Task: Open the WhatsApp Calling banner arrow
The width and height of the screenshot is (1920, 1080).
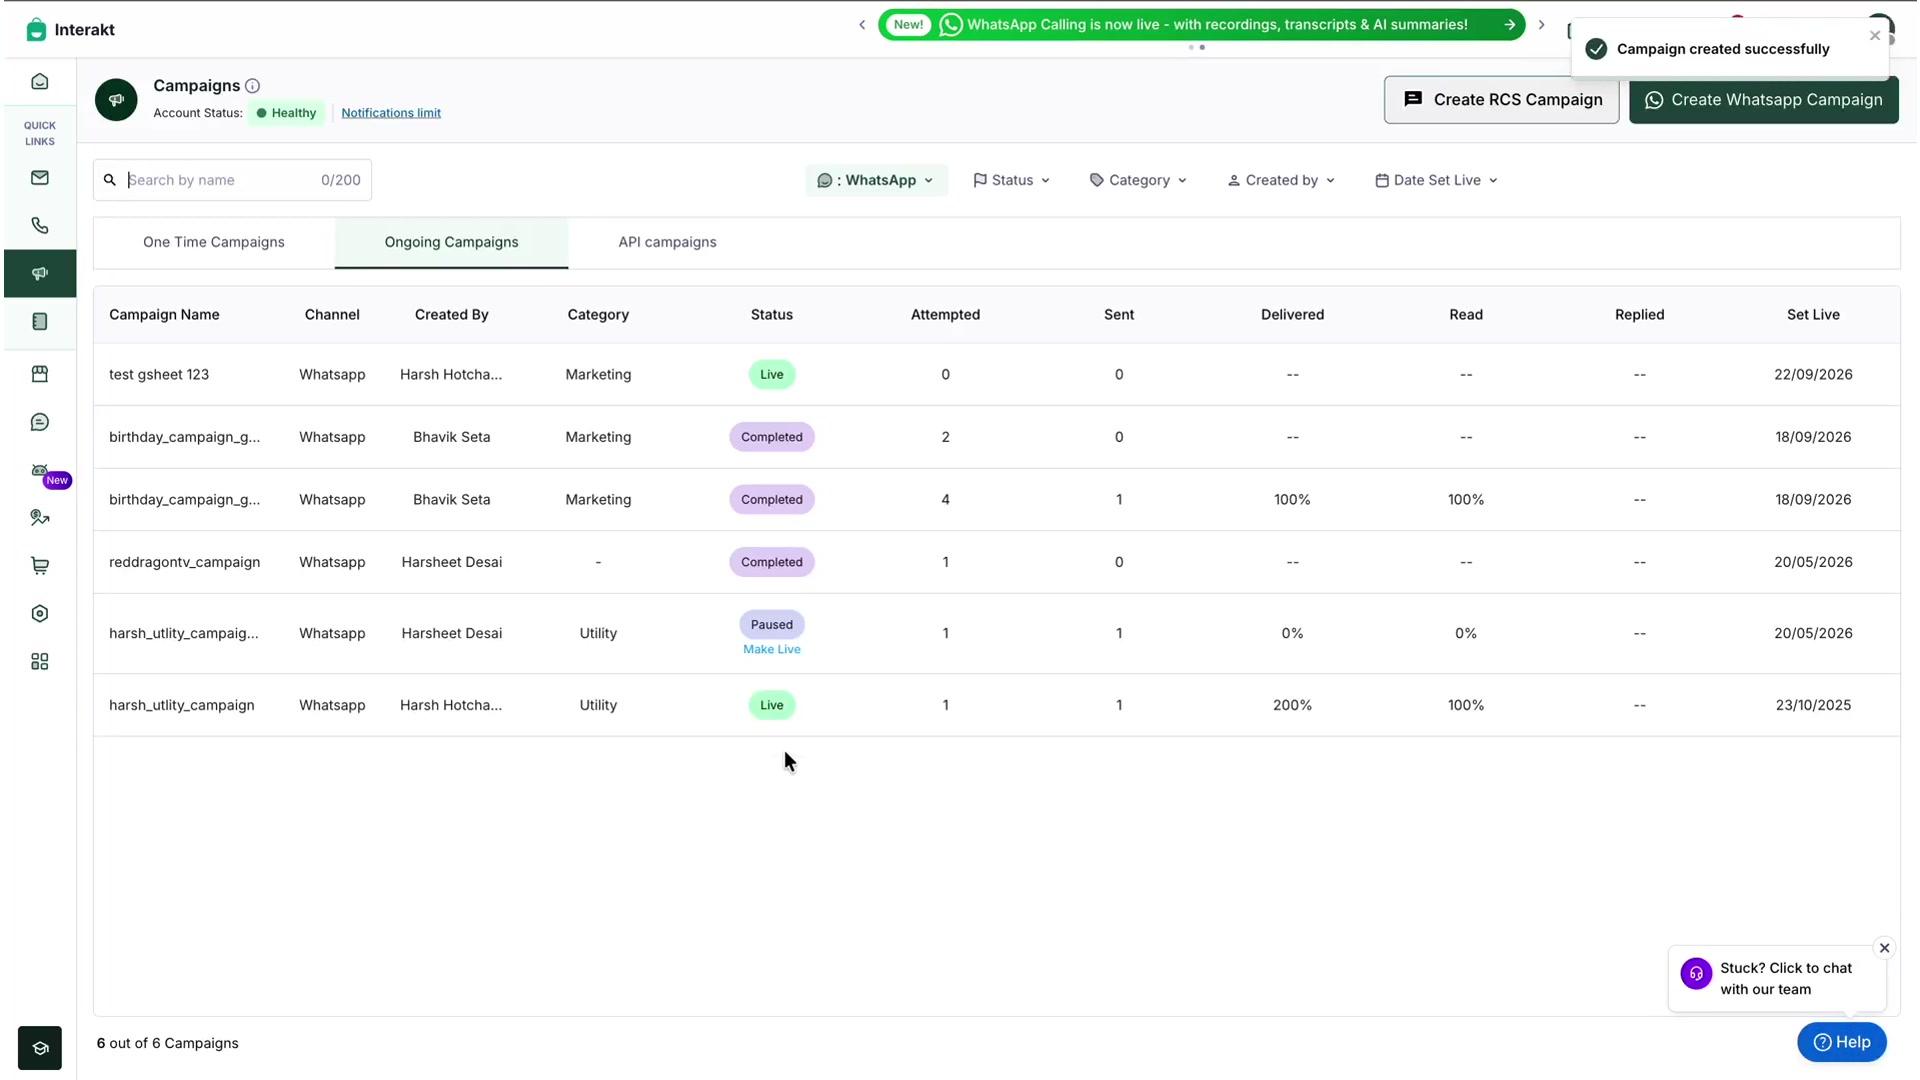Action: [x=1509, y=25]
